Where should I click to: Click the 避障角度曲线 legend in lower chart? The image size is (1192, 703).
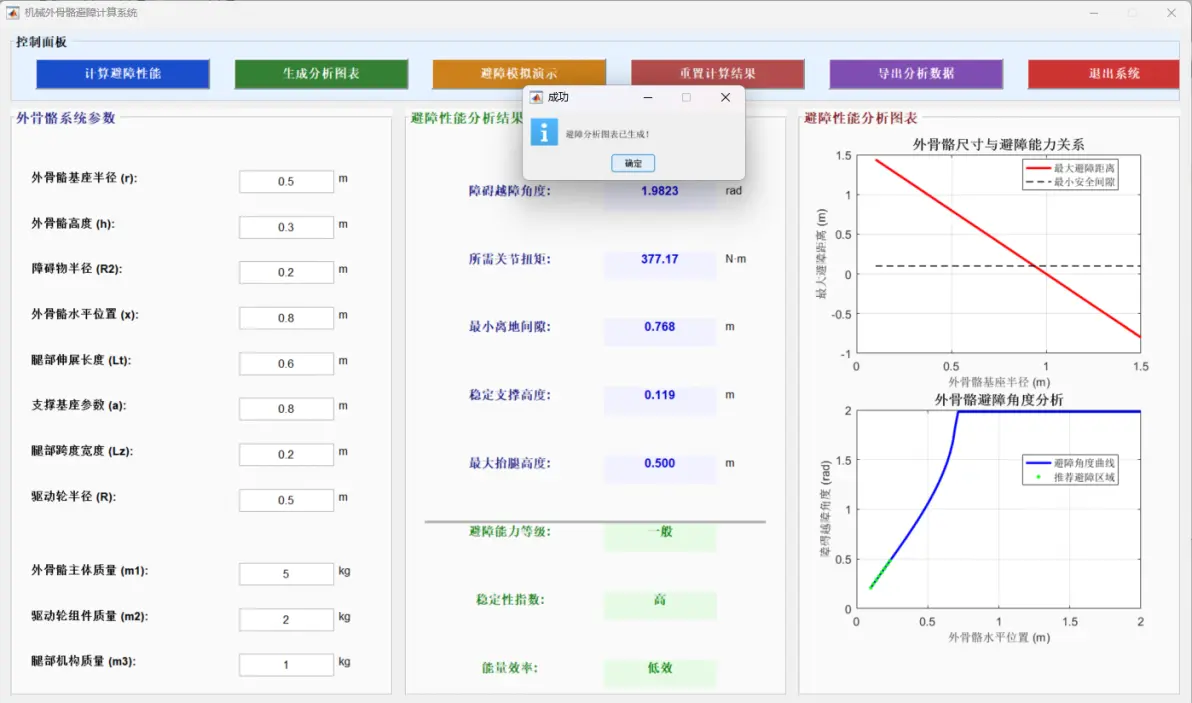[1070, 463]
